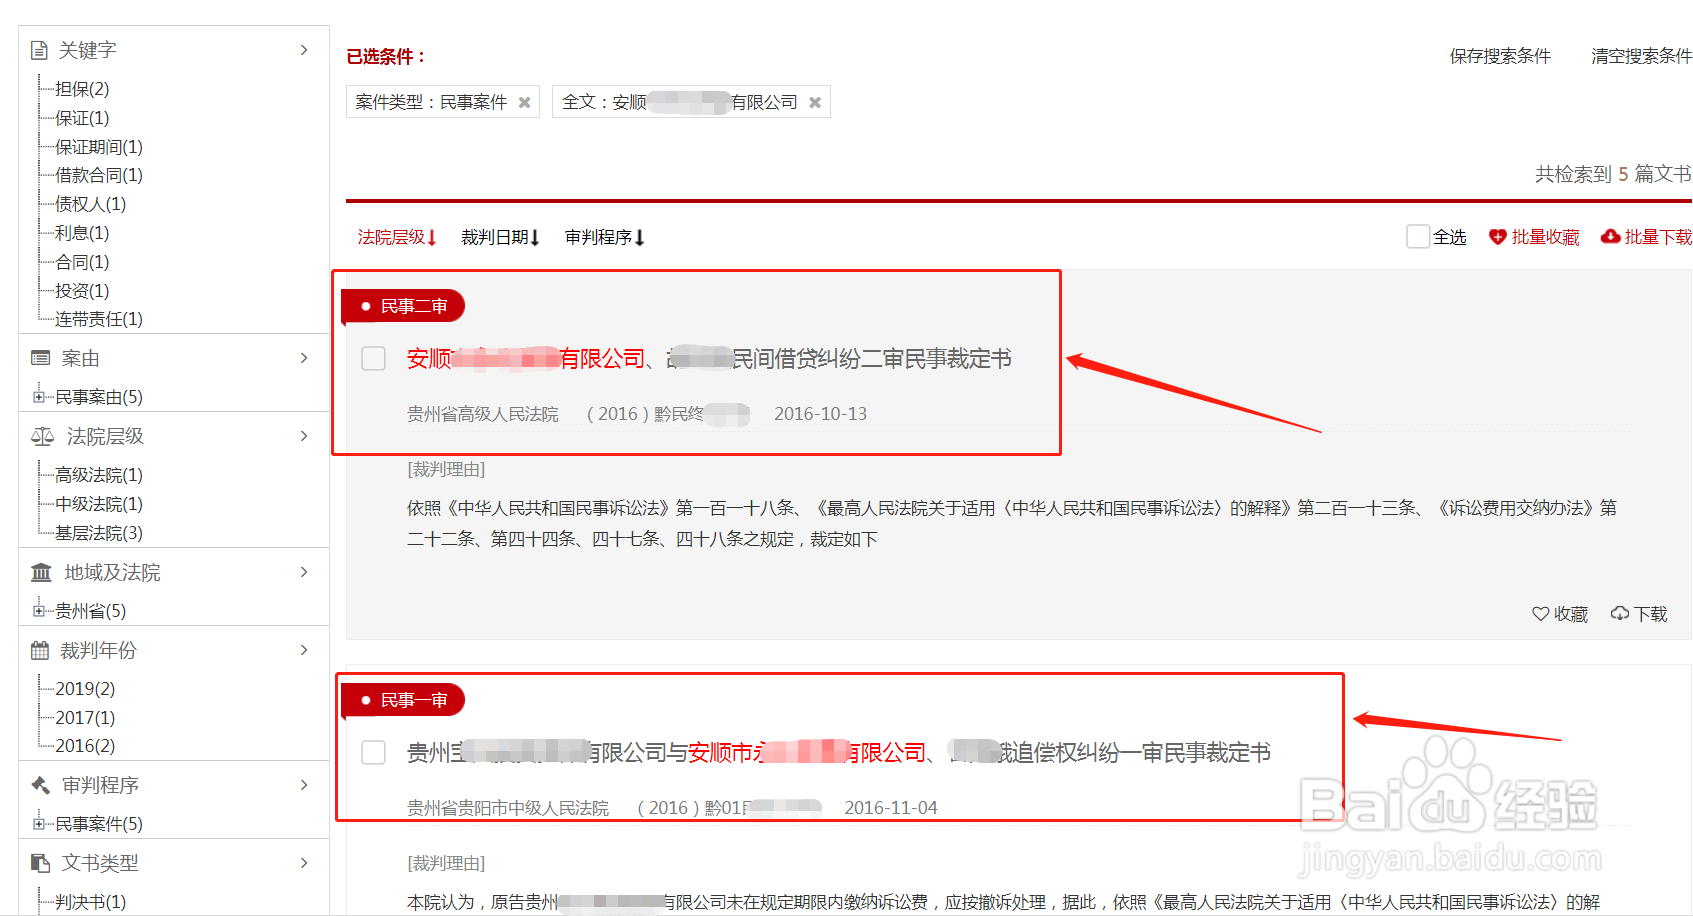The width and height of the screenshot is (1693, 916).
Task: Click the 地域及法院 building icon
Action: click(x=41, y=572)
